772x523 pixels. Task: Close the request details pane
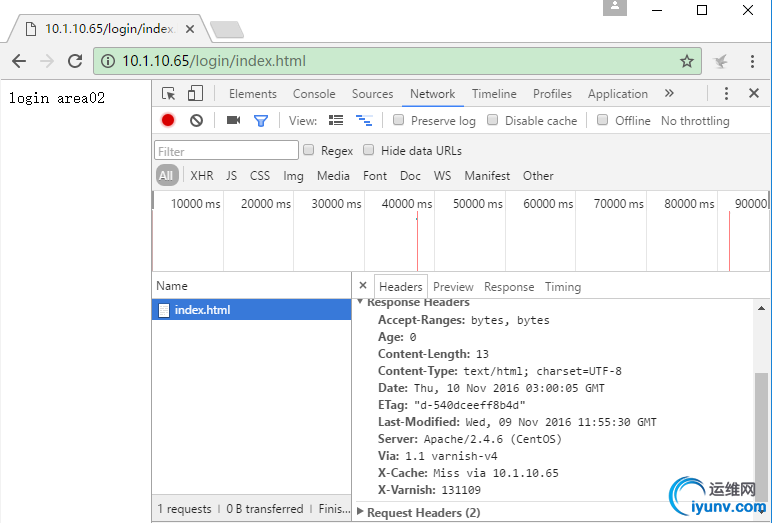363,285
